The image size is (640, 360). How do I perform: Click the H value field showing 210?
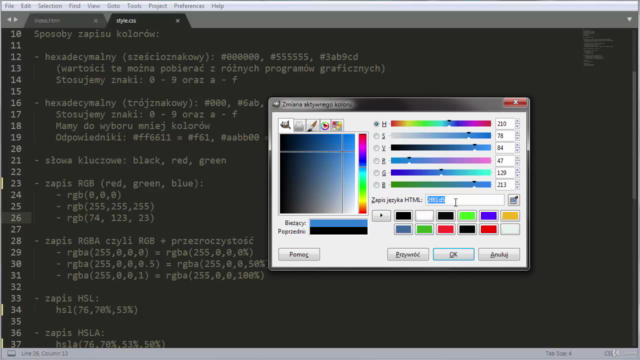pyautogui.click(x=504, y=124)
